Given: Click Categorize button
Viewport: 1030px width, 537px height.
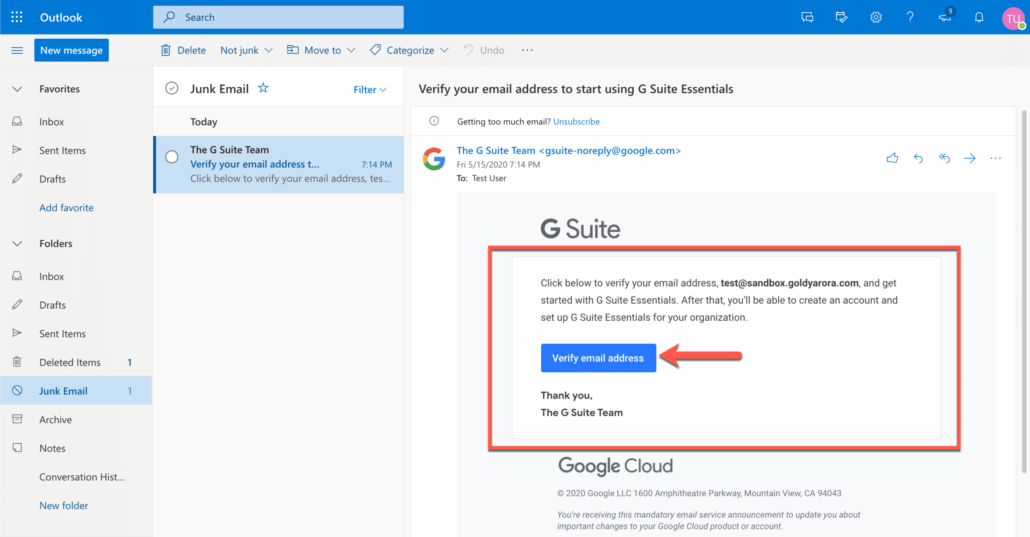Looking at the screenshot, I should coord(402,50).
